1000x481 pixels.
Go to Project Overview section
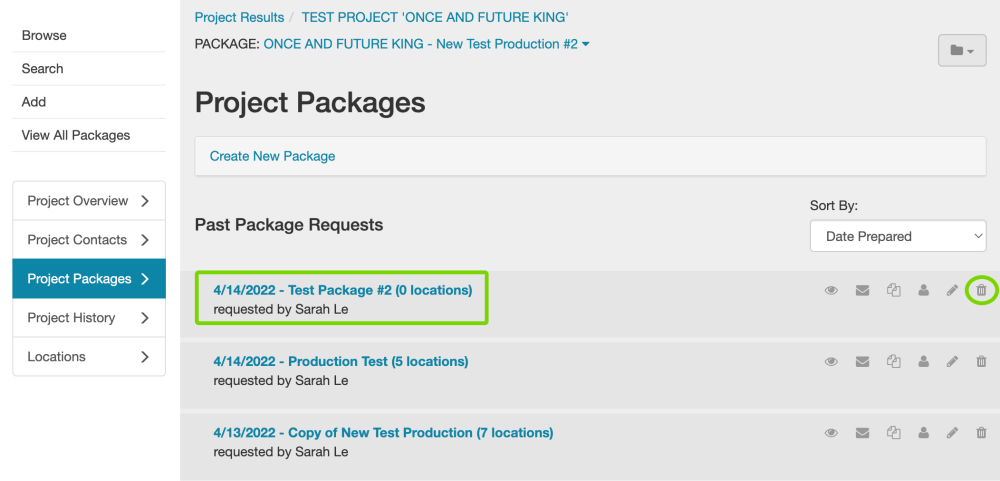(x=88, y=201)
